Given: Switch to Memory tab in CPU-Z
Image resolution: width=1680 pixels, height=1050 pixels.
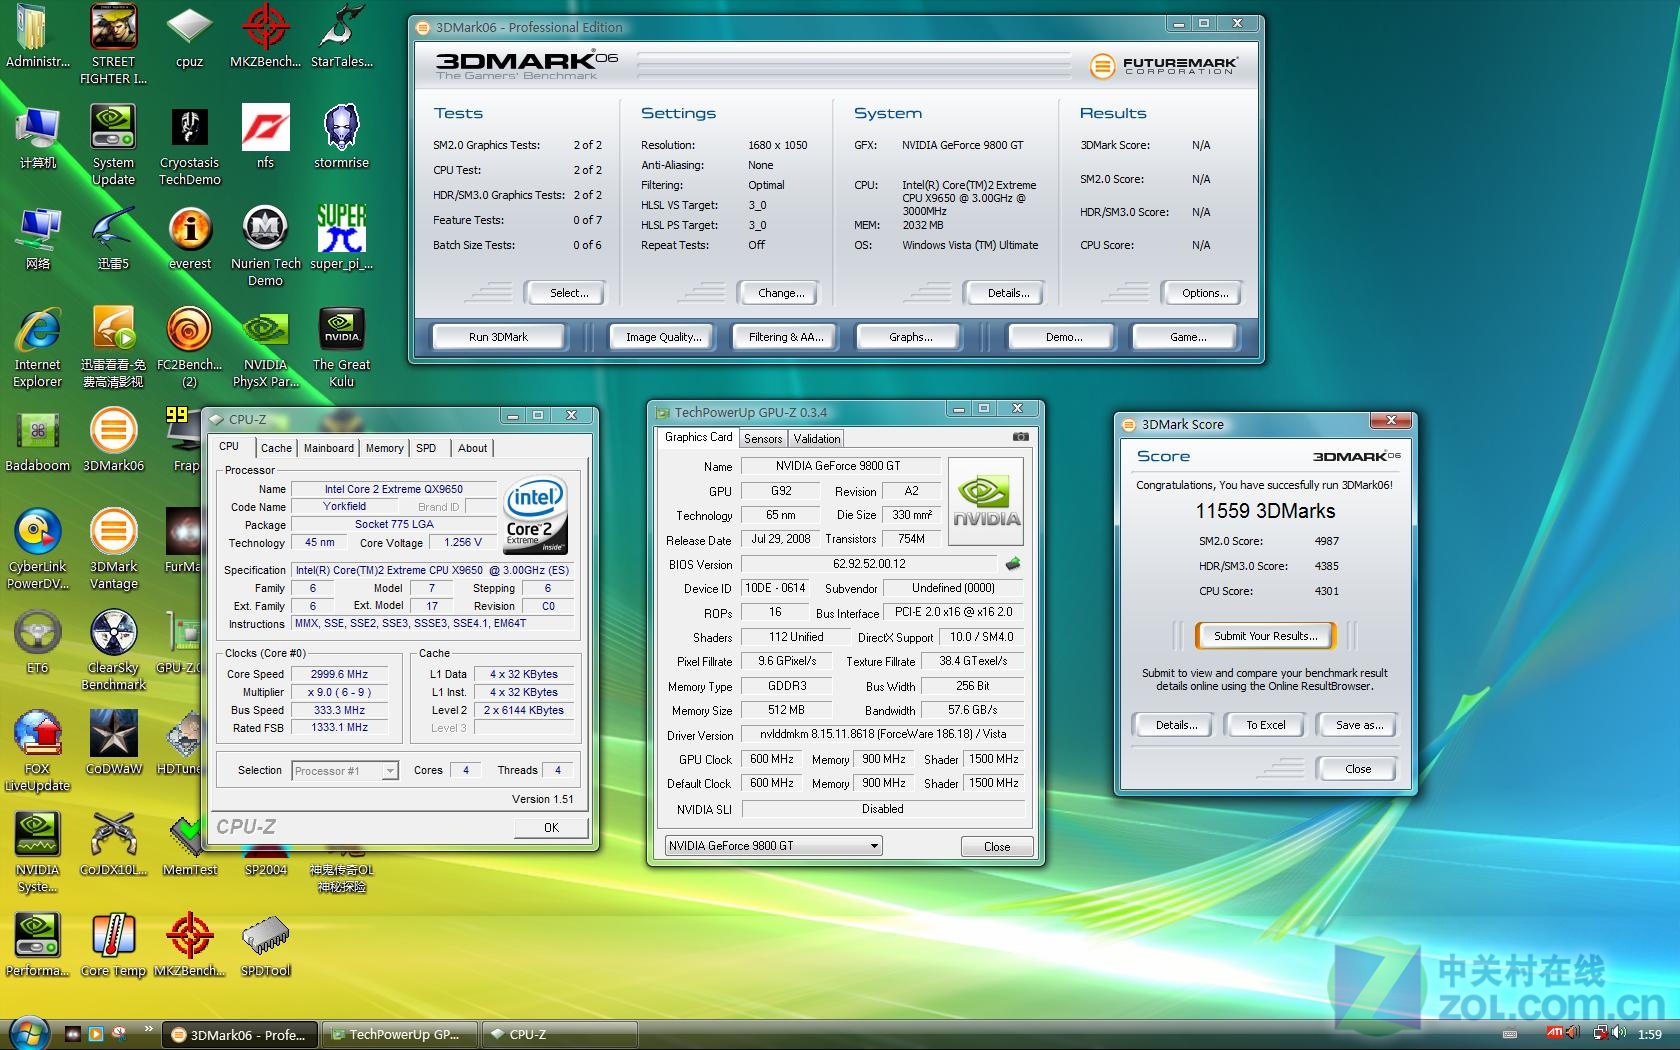Looking at the screenshot, I should 384,448.
